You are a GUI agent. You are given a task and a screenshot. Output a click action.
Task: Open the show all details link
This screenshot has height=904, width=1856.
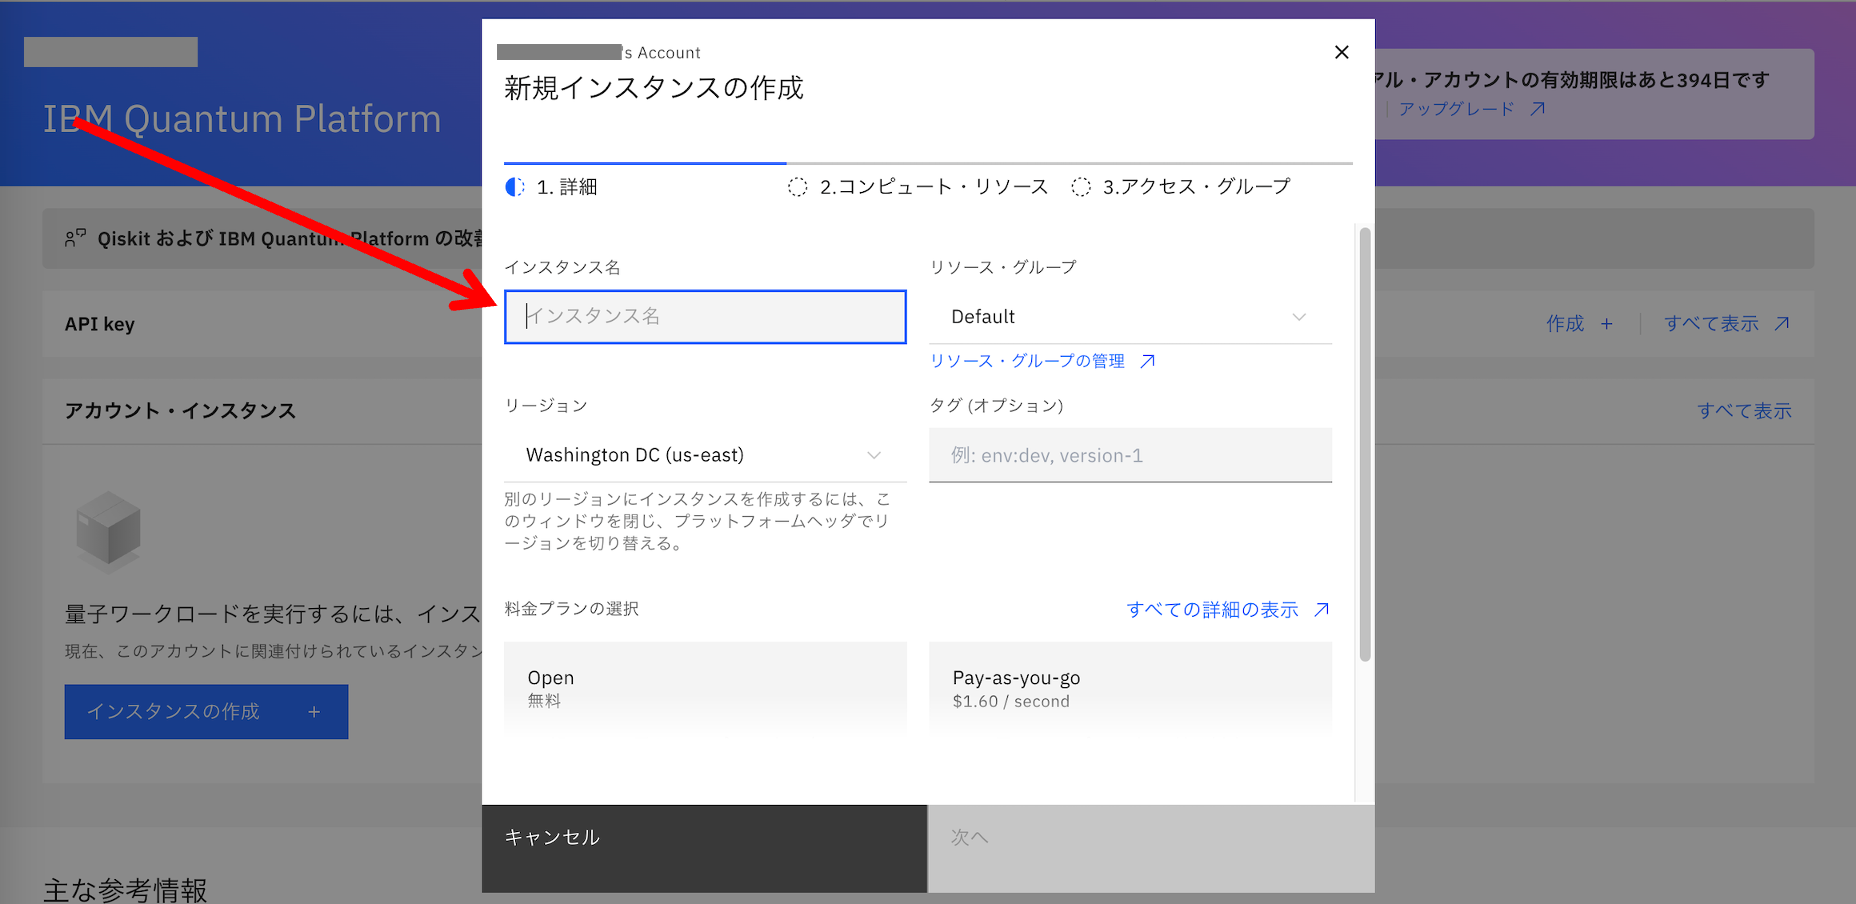[x=1228, y=609]
